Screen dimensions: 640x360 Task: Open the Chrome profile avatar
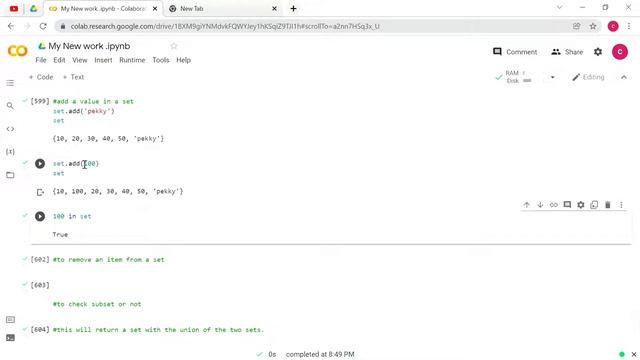(613, 26)
